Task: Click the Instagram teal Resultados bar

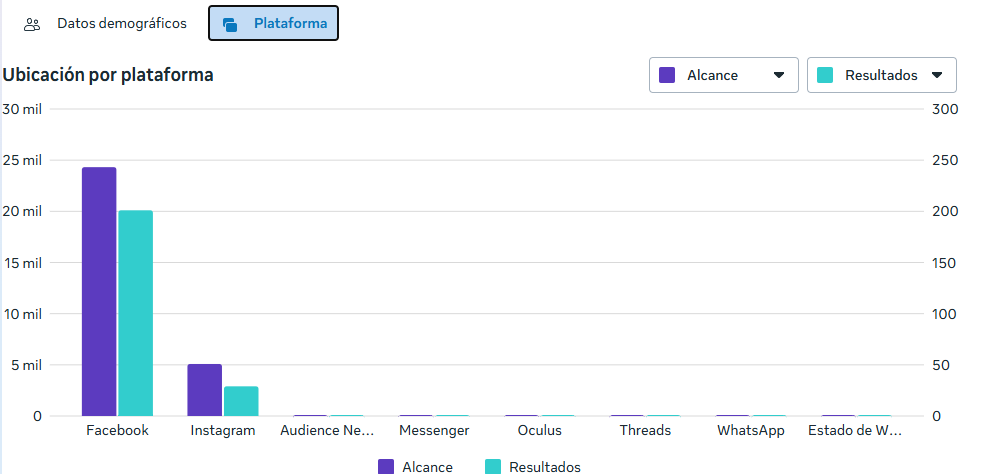Action: [x=241, y=400]
